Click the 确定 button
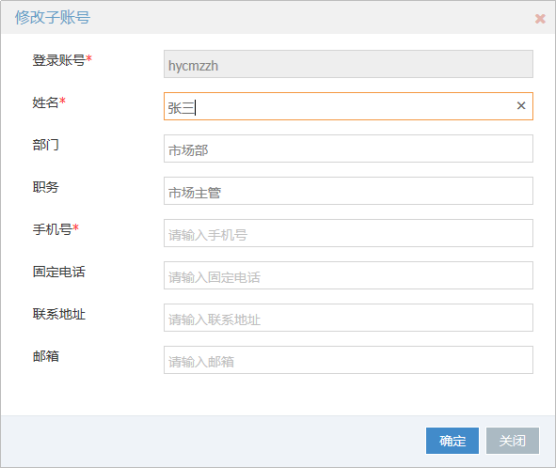 click(452, 441)
